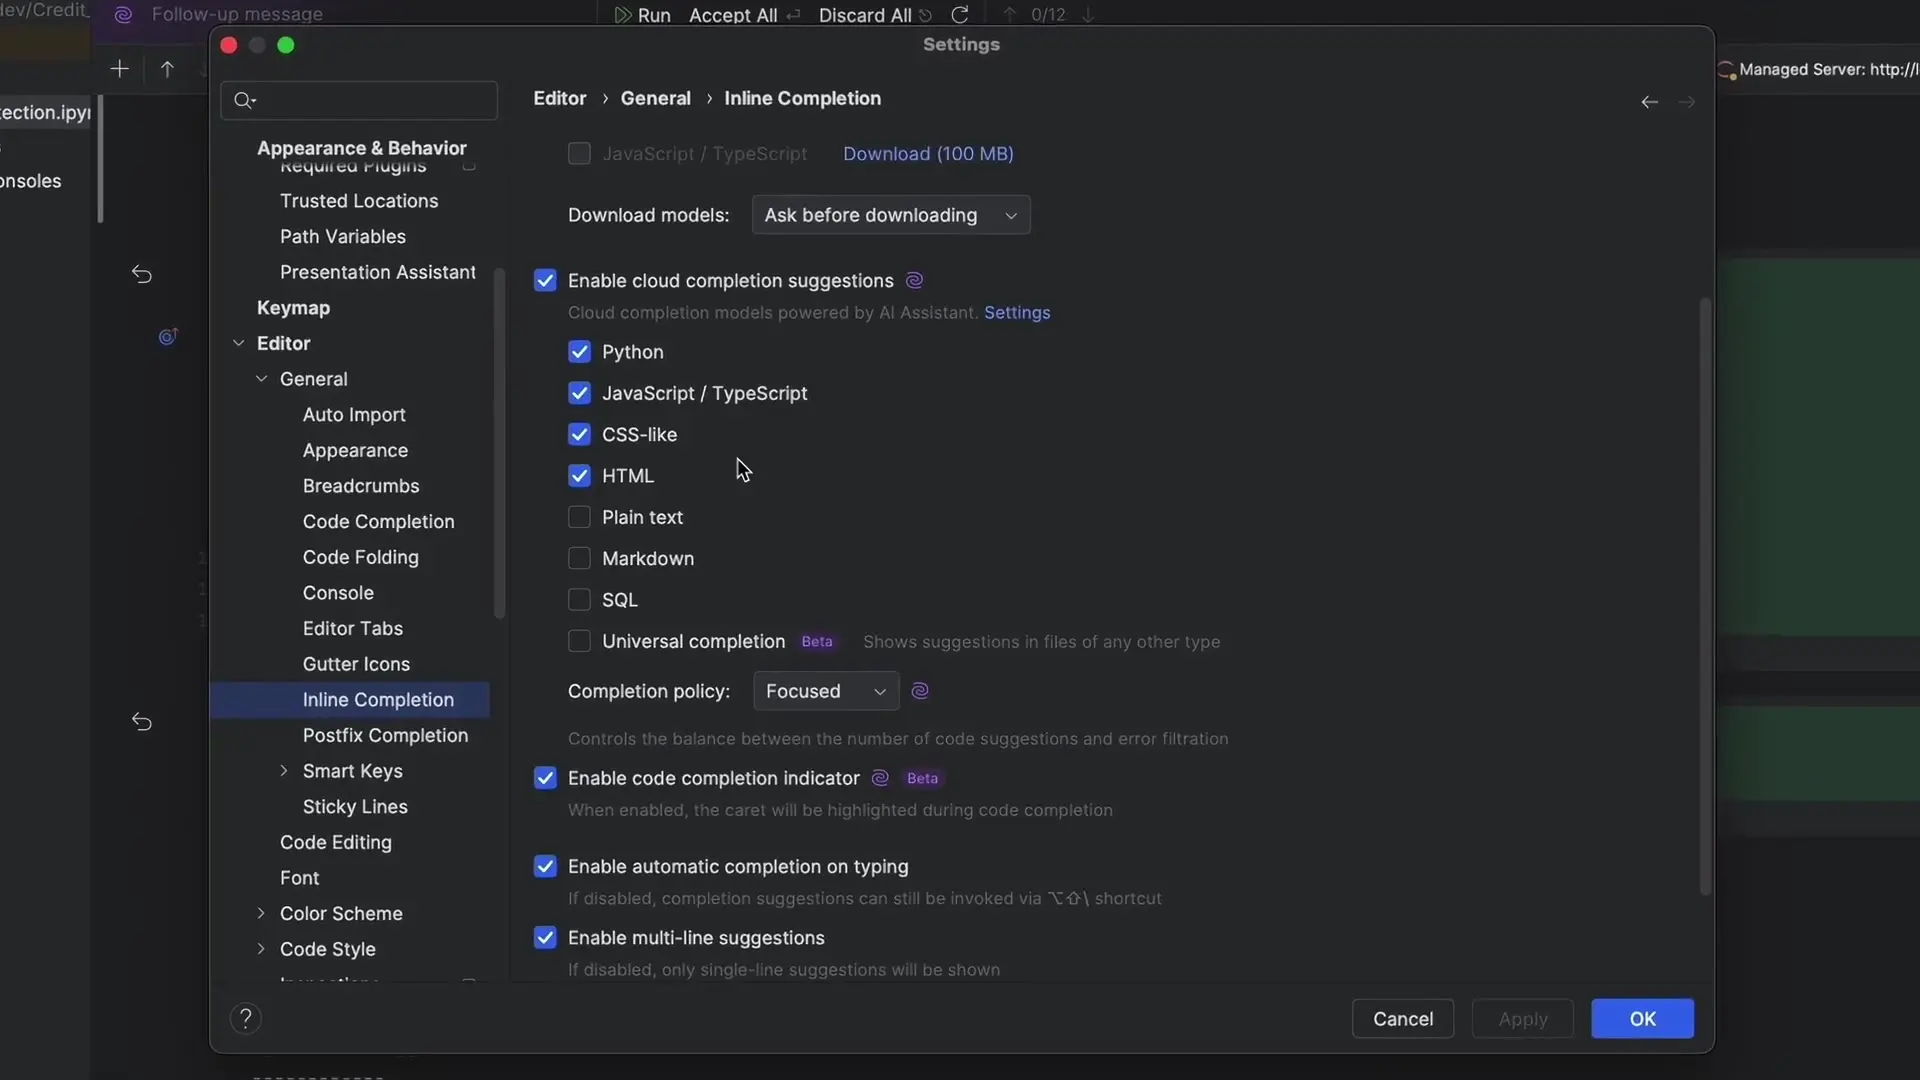Image resolution: width=1920 pixels, height=1080 pixels.
Task: Uncheck enabled JavaScript / TypeScript cloud checkbox
Action: click(x=579, y=393)
